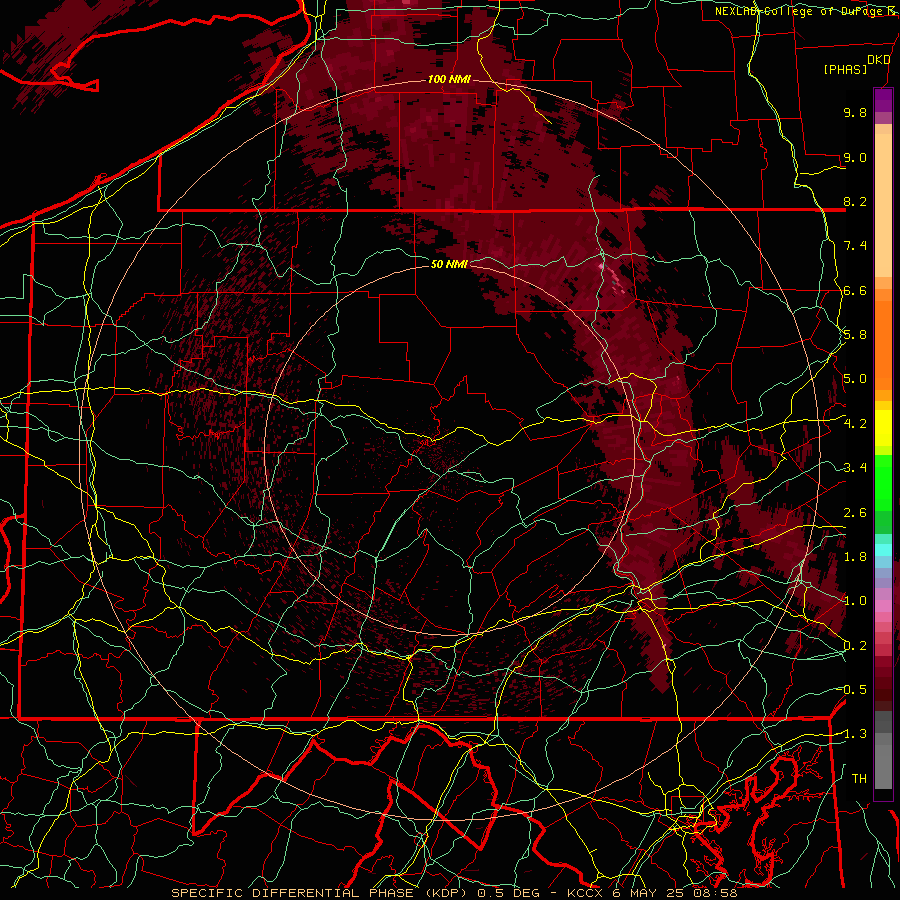Click the 0.2 value on the scale

[x=855, y=646]
